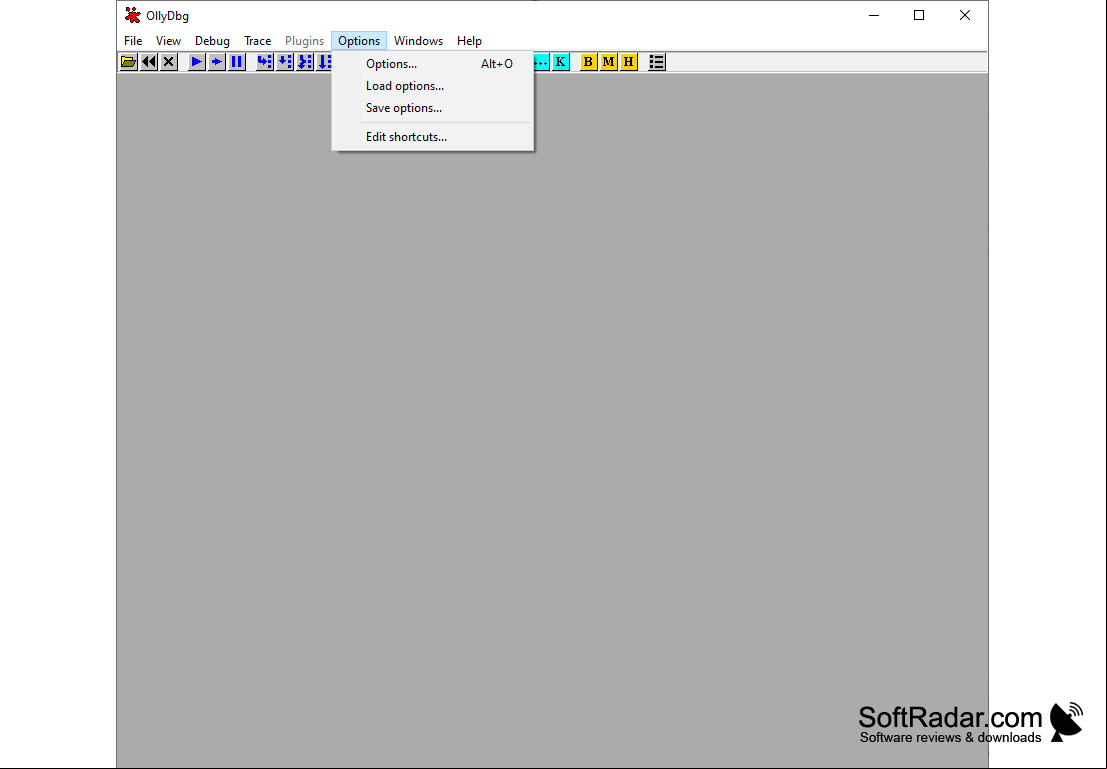Open the Windows menu

point(418,41)
